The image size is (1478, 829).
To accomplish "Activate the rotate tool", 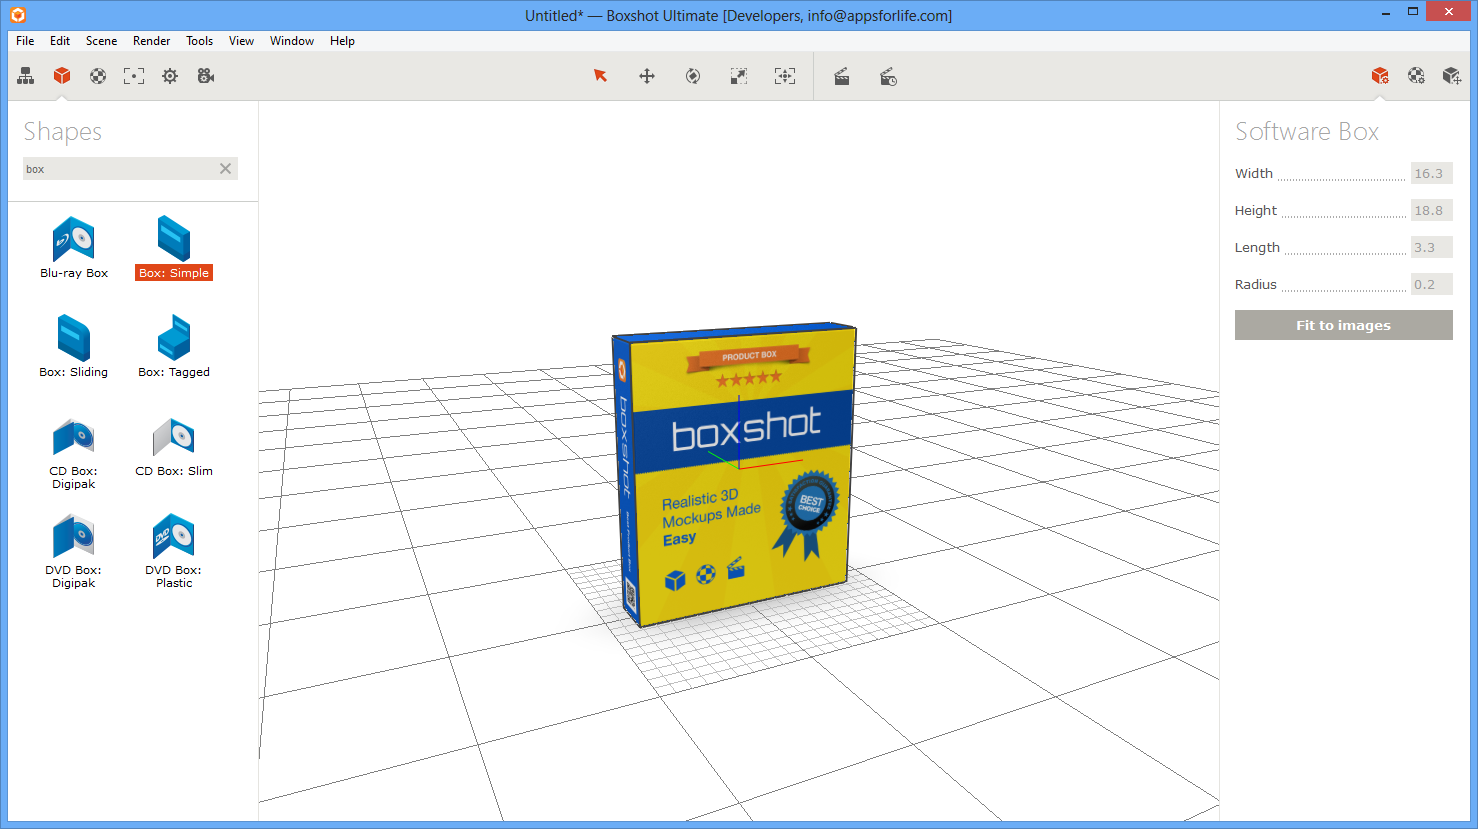I will 693,76.
